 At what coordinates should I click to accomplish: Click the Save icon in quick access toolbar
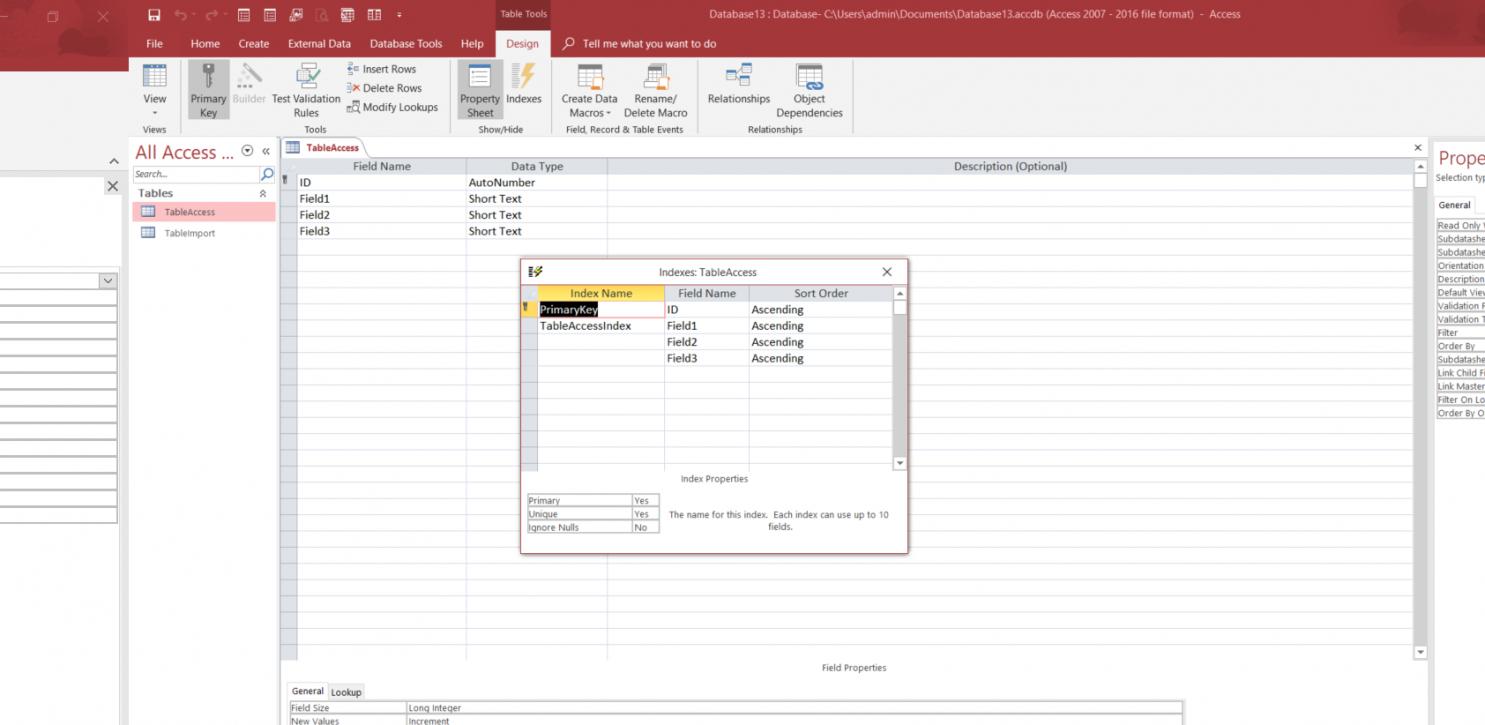tap(154, 15)
